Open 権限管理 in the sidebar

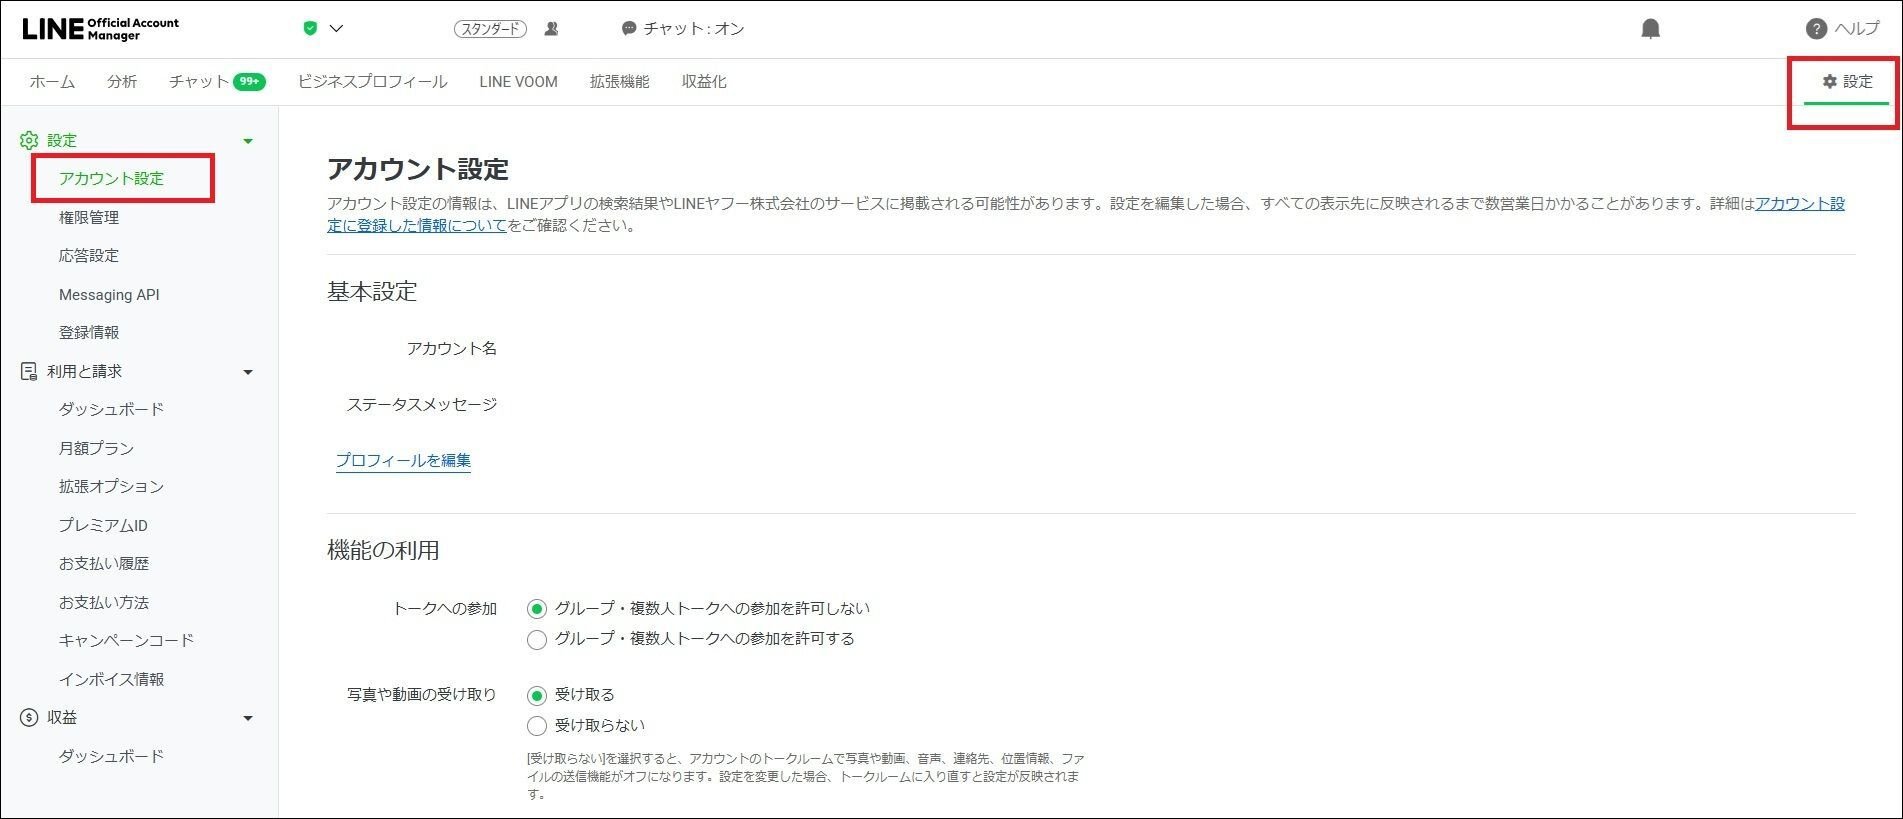(89, 218)
